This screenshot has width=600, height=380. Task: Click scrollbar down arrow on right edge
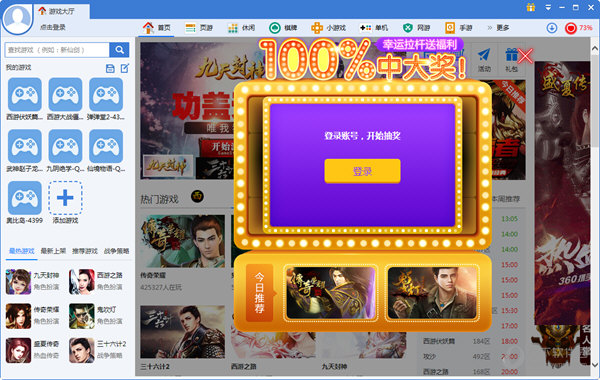tap(595, 364)
